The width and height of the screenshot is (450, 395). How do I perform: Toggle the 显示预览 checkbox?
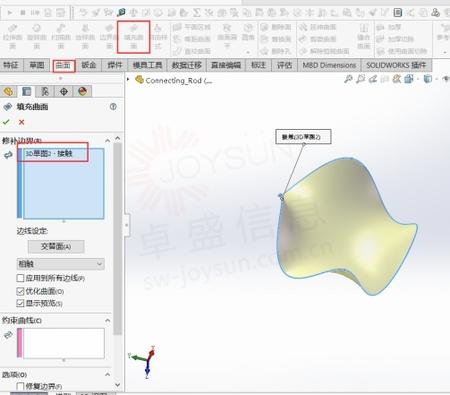[x=20, y=303]
